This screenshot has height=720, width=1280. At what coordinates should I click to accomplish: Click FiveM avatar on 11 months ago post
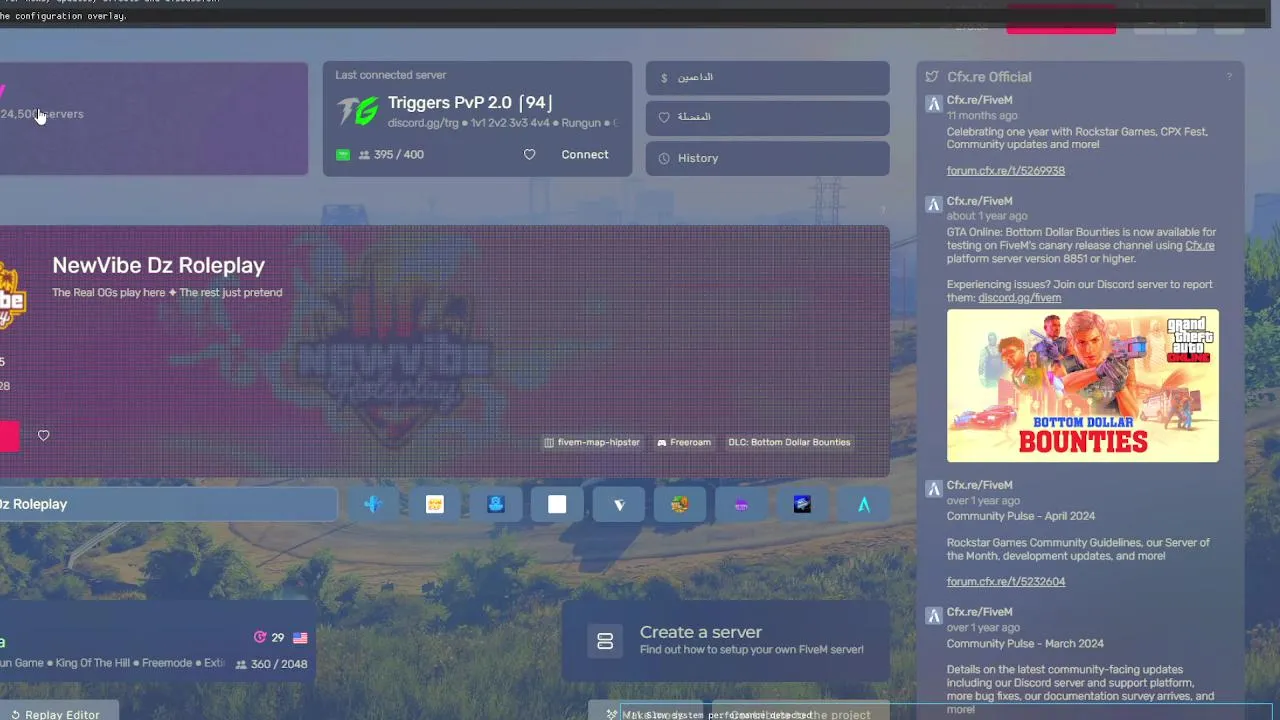(x=933, y=104)
